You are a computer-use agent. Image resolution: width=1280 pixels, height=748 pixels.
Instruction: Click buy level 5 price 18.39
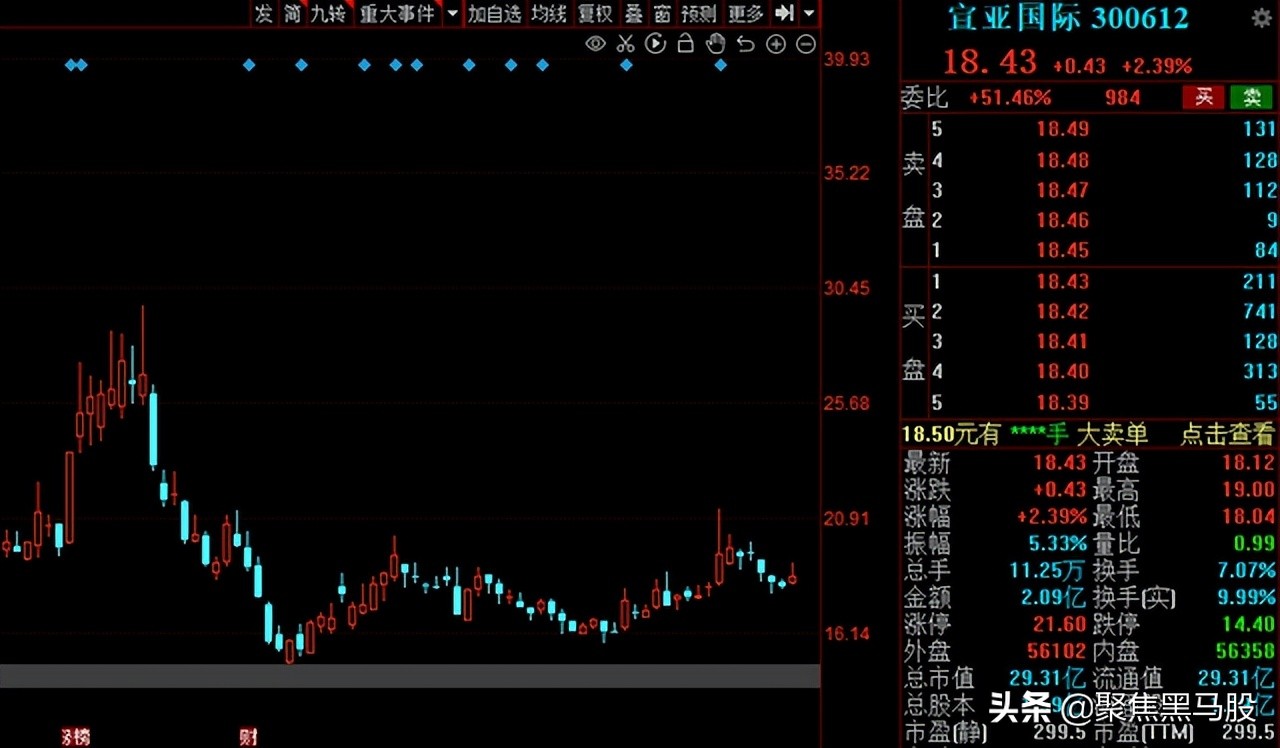[x=1062, y=402]
